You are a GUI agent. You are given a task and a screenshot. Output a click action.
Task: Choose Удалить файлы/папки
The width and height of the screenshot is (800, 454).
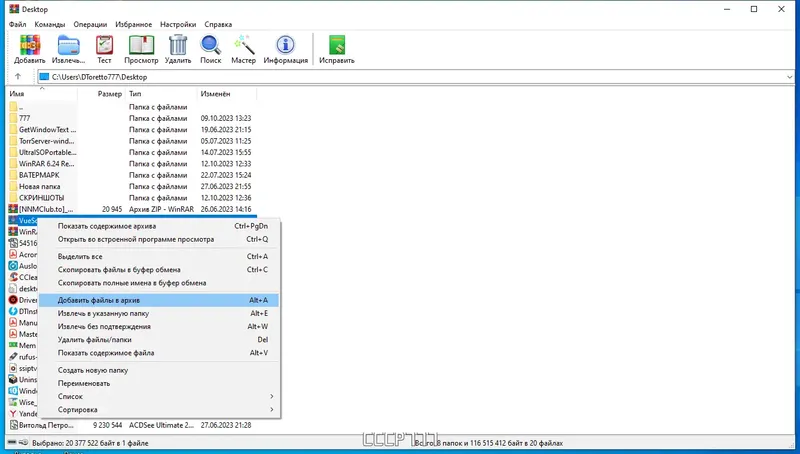(x=159, y=340)
